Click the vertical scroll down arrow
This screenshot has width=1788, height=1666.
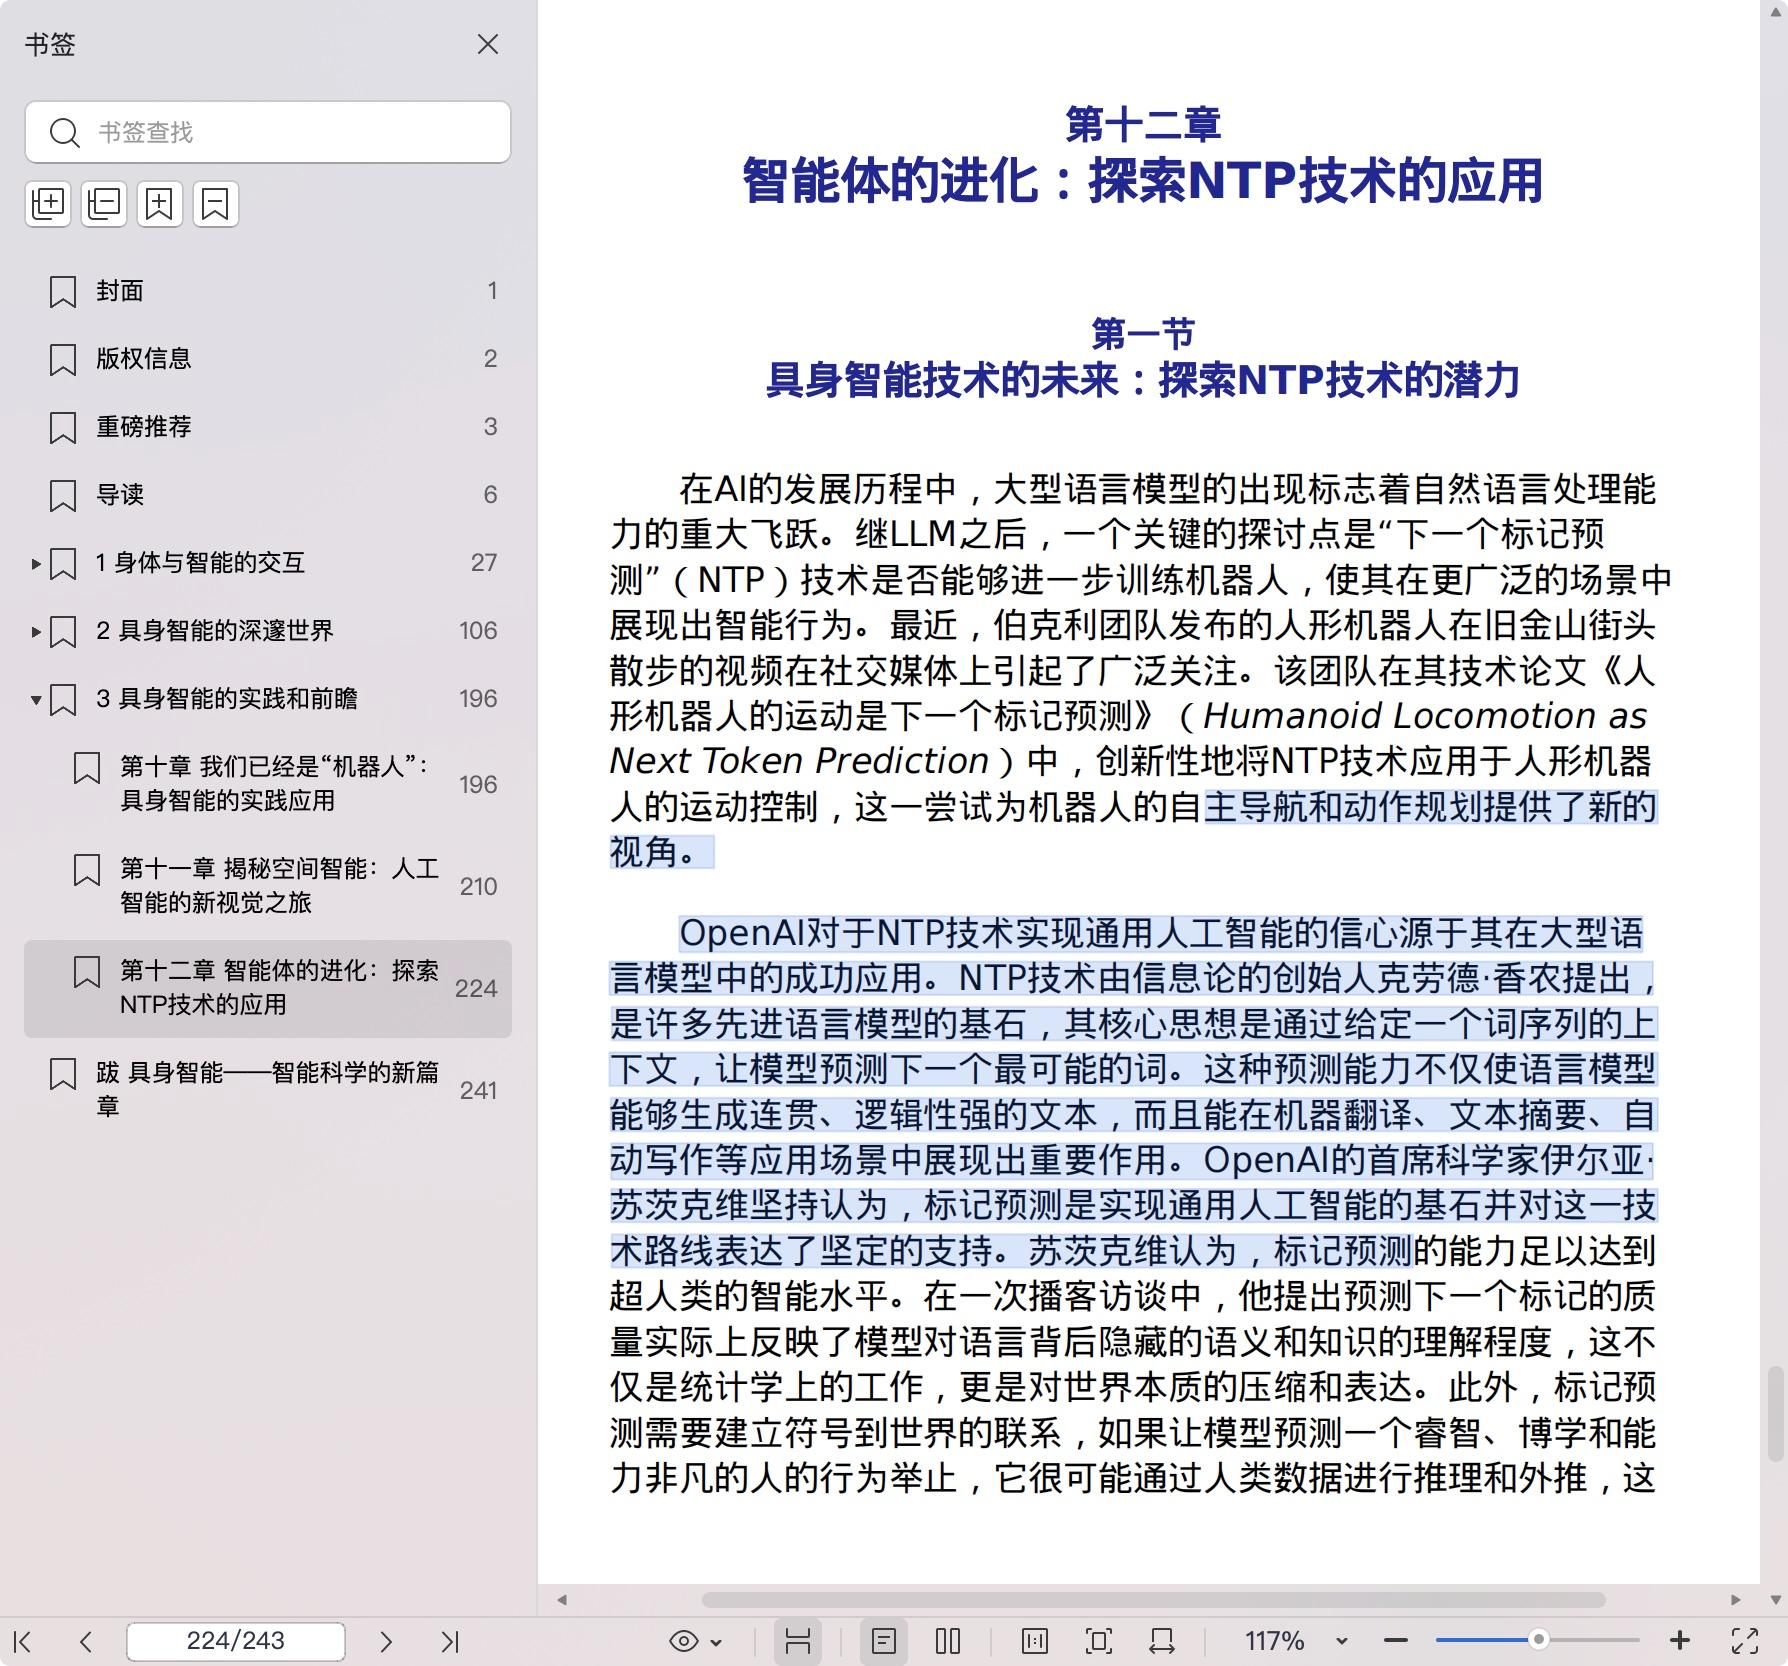pos(1775,1600)
